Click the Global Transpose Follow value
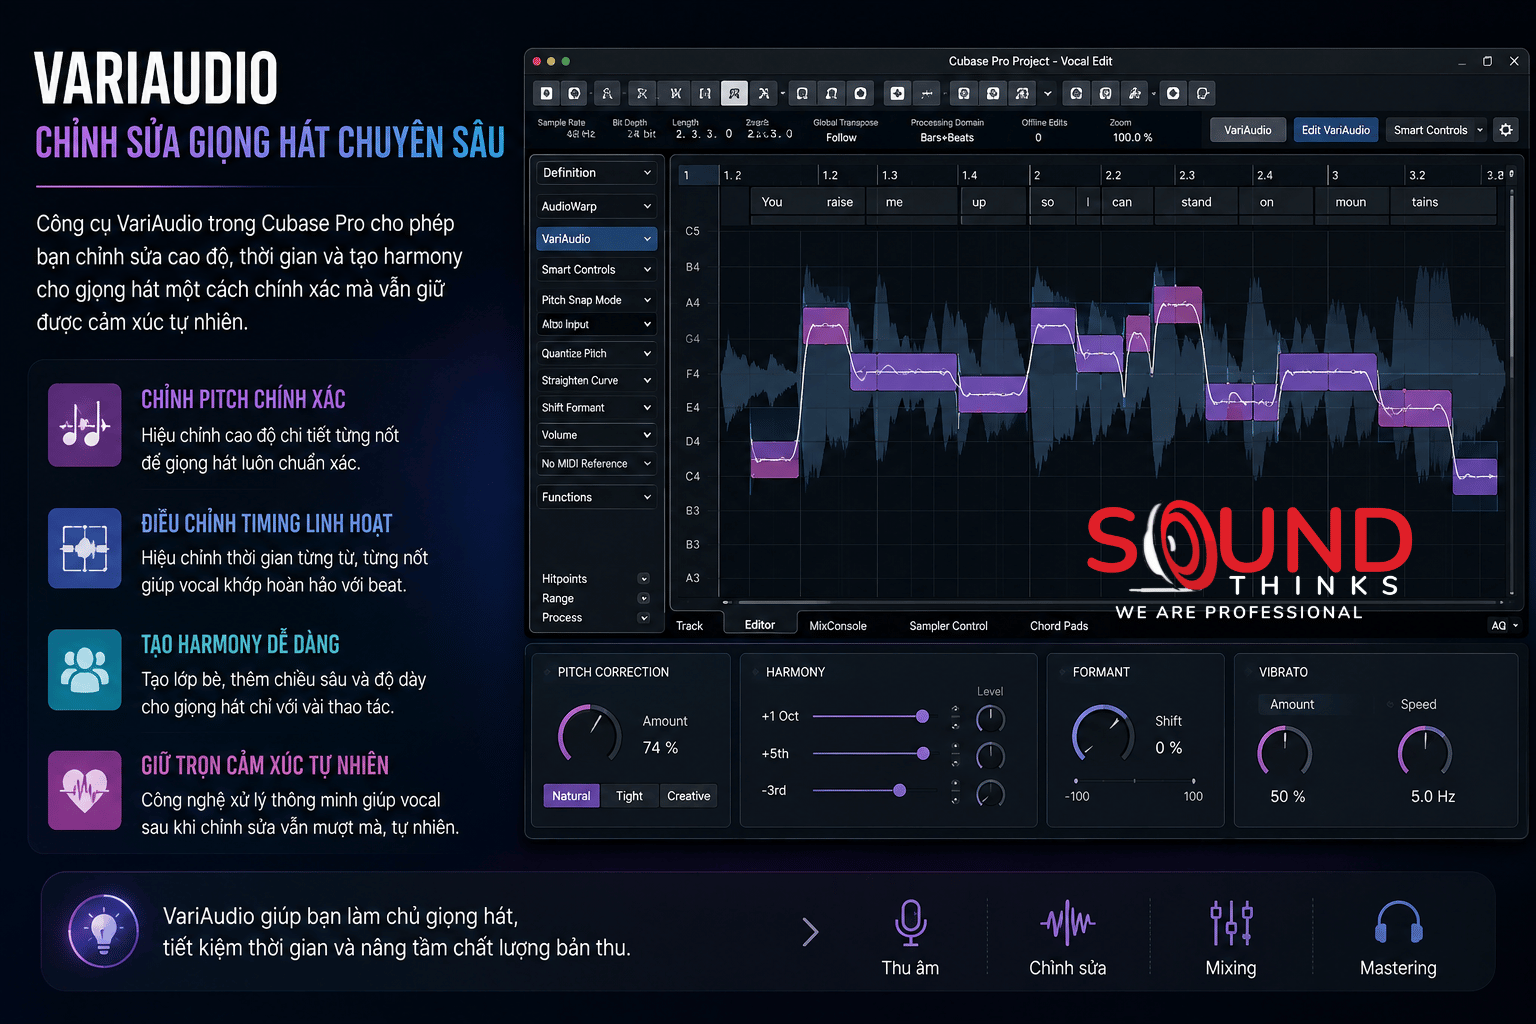The image size is (1536, 1024). point(841,138)
